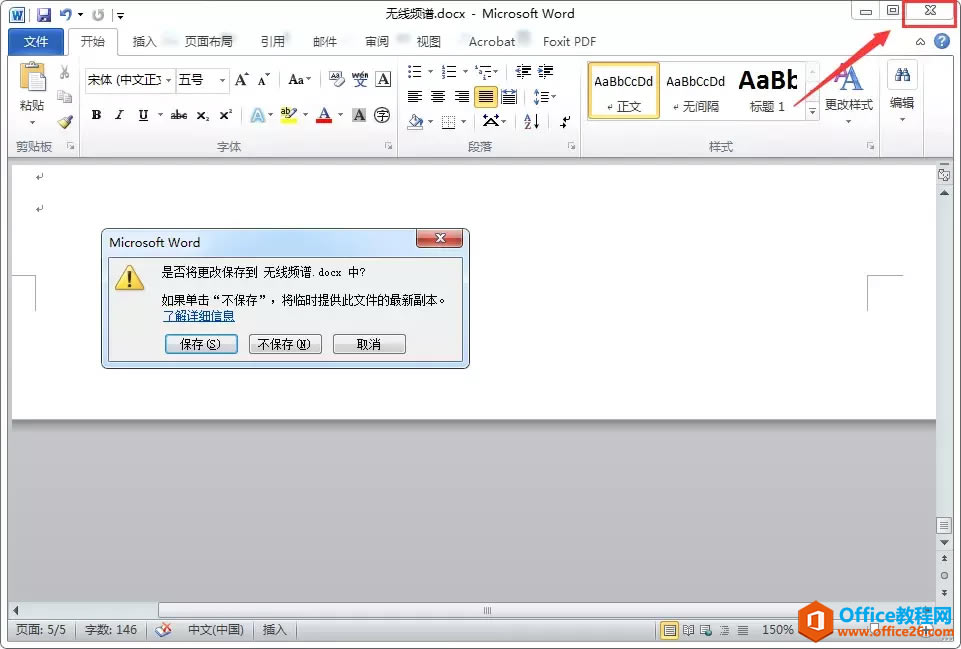
Task: Click the Distributed alignment icon
Action: [x=509, y=97]
